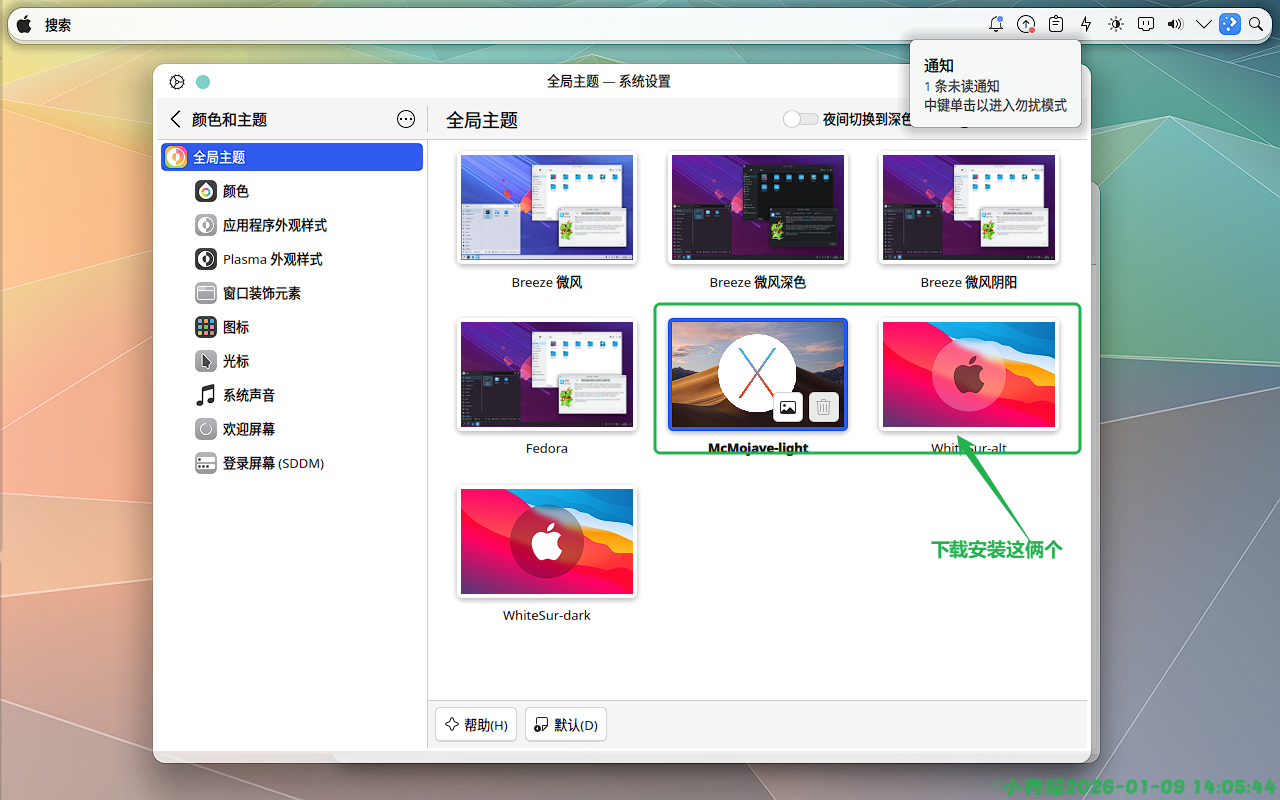Image resolution: width=1280 pixels, height=800 pixels.
Task: Click the 帮助(H) button
Action: (476, 725)
